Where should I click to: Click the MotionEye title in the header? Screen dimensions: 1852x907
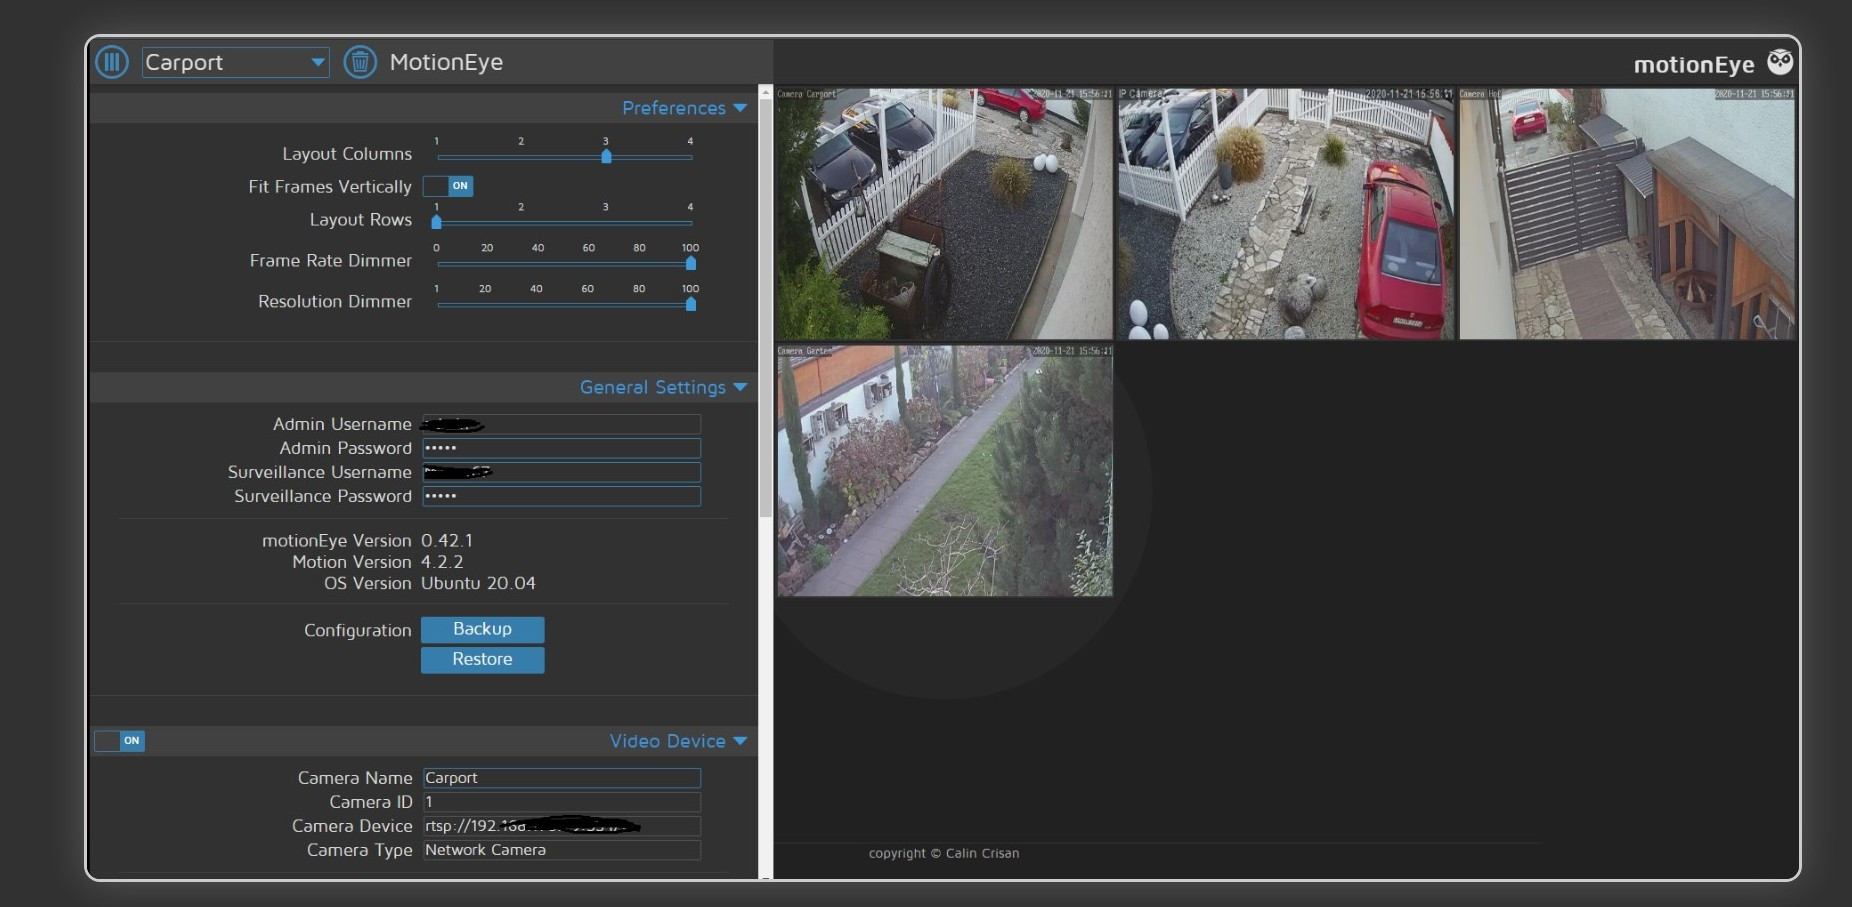click(446, 62)
